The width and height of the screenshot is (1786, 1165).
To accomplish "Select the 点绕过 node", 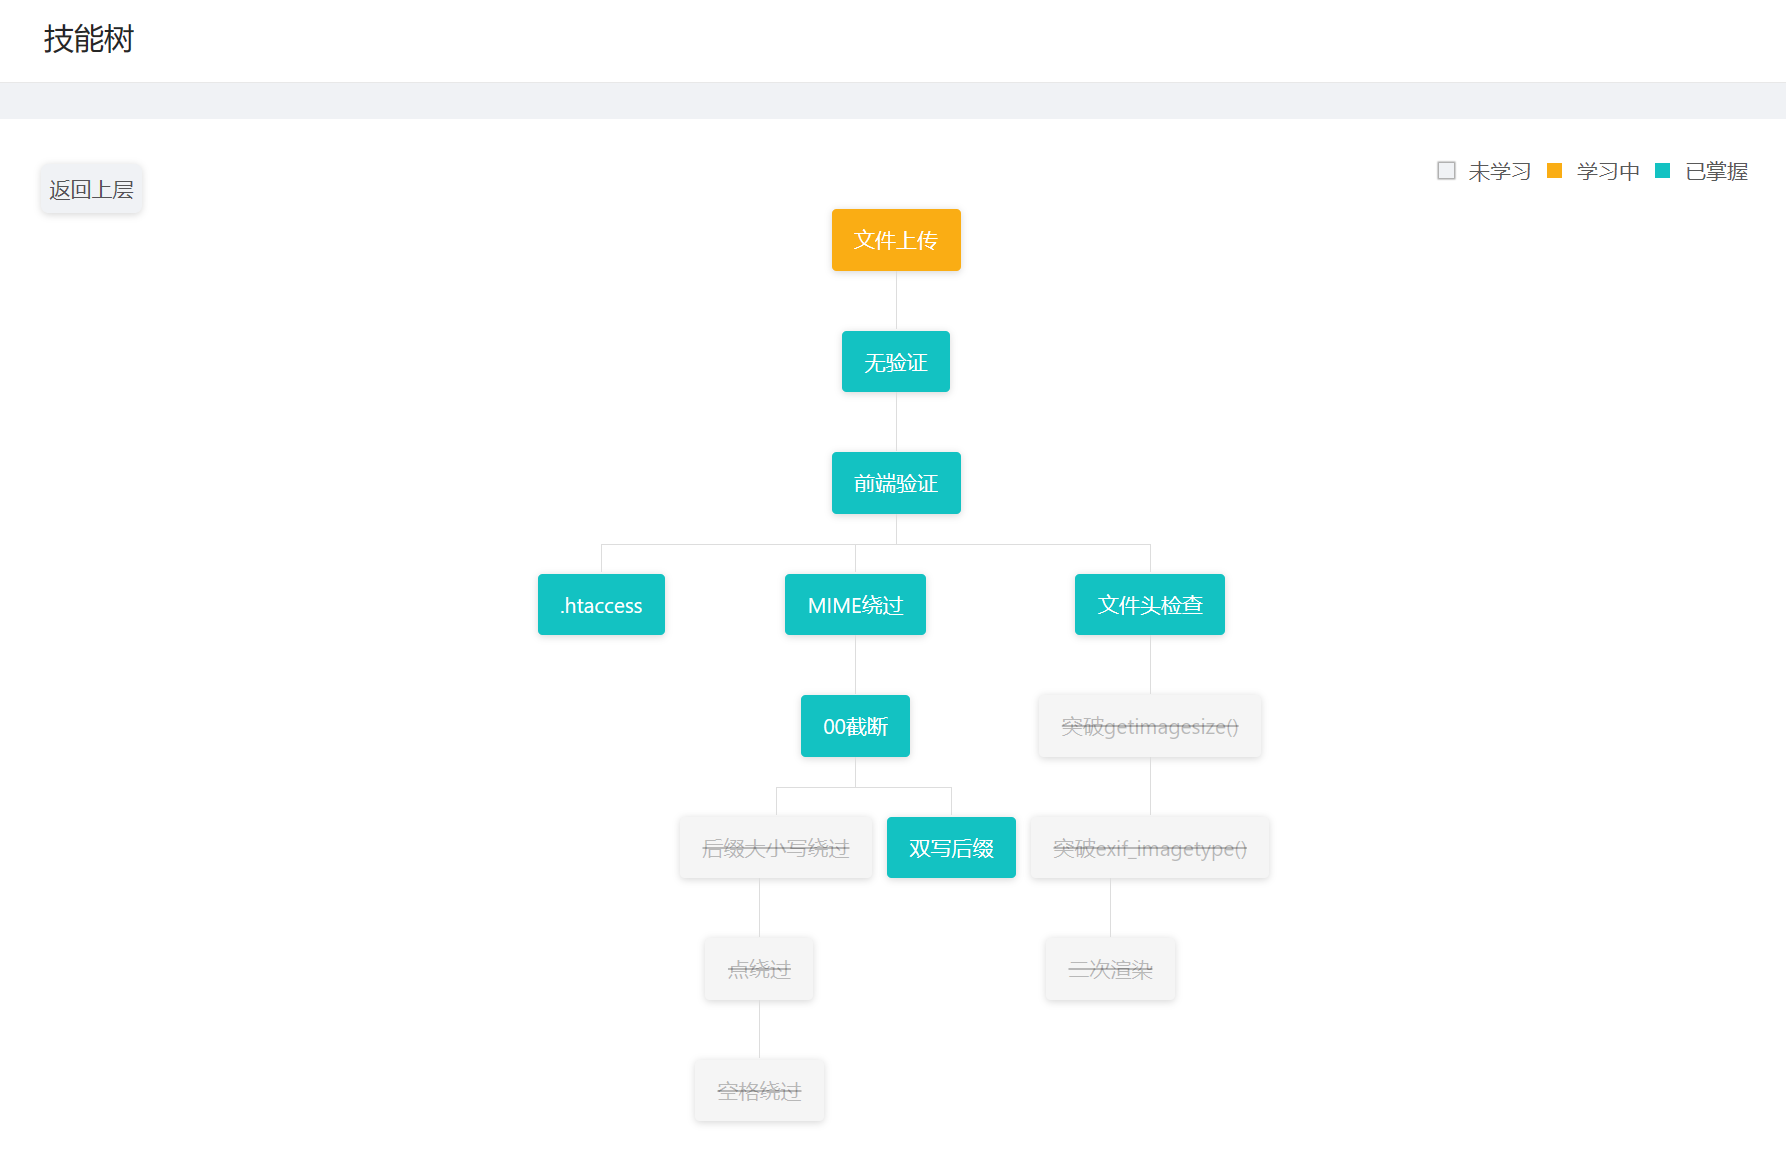I will 759,969.
